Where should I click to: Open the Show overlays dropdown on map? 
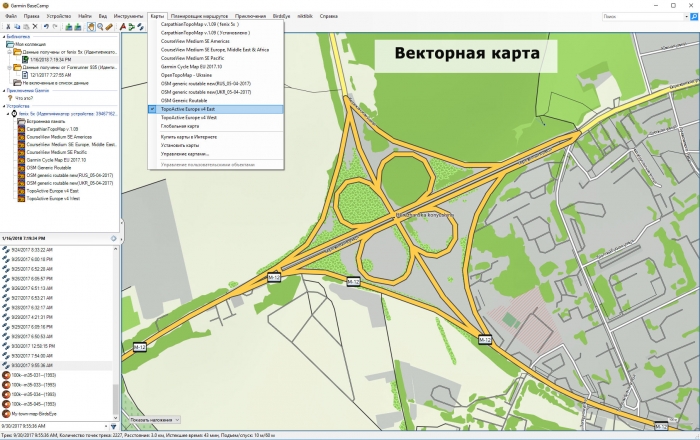(154, 420)
